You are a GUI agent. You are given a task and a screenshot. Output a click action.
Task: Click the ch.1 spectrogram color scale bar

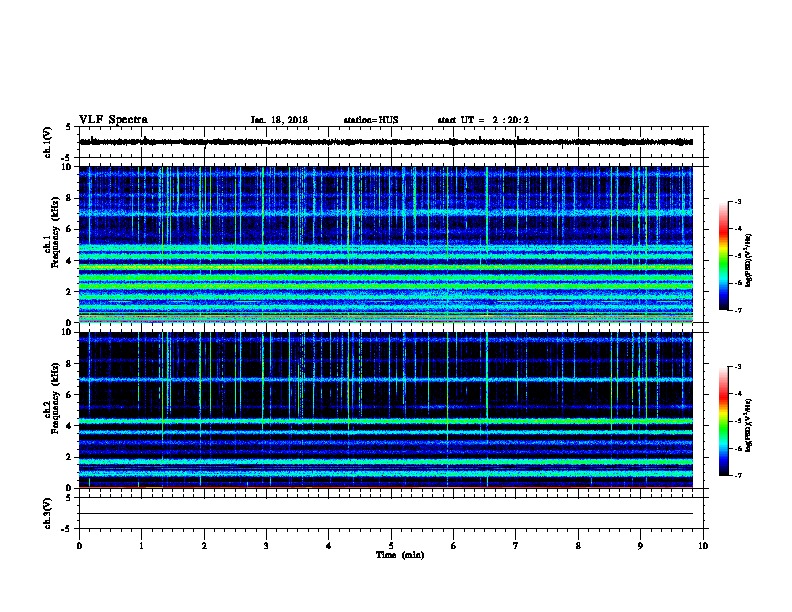724,256
